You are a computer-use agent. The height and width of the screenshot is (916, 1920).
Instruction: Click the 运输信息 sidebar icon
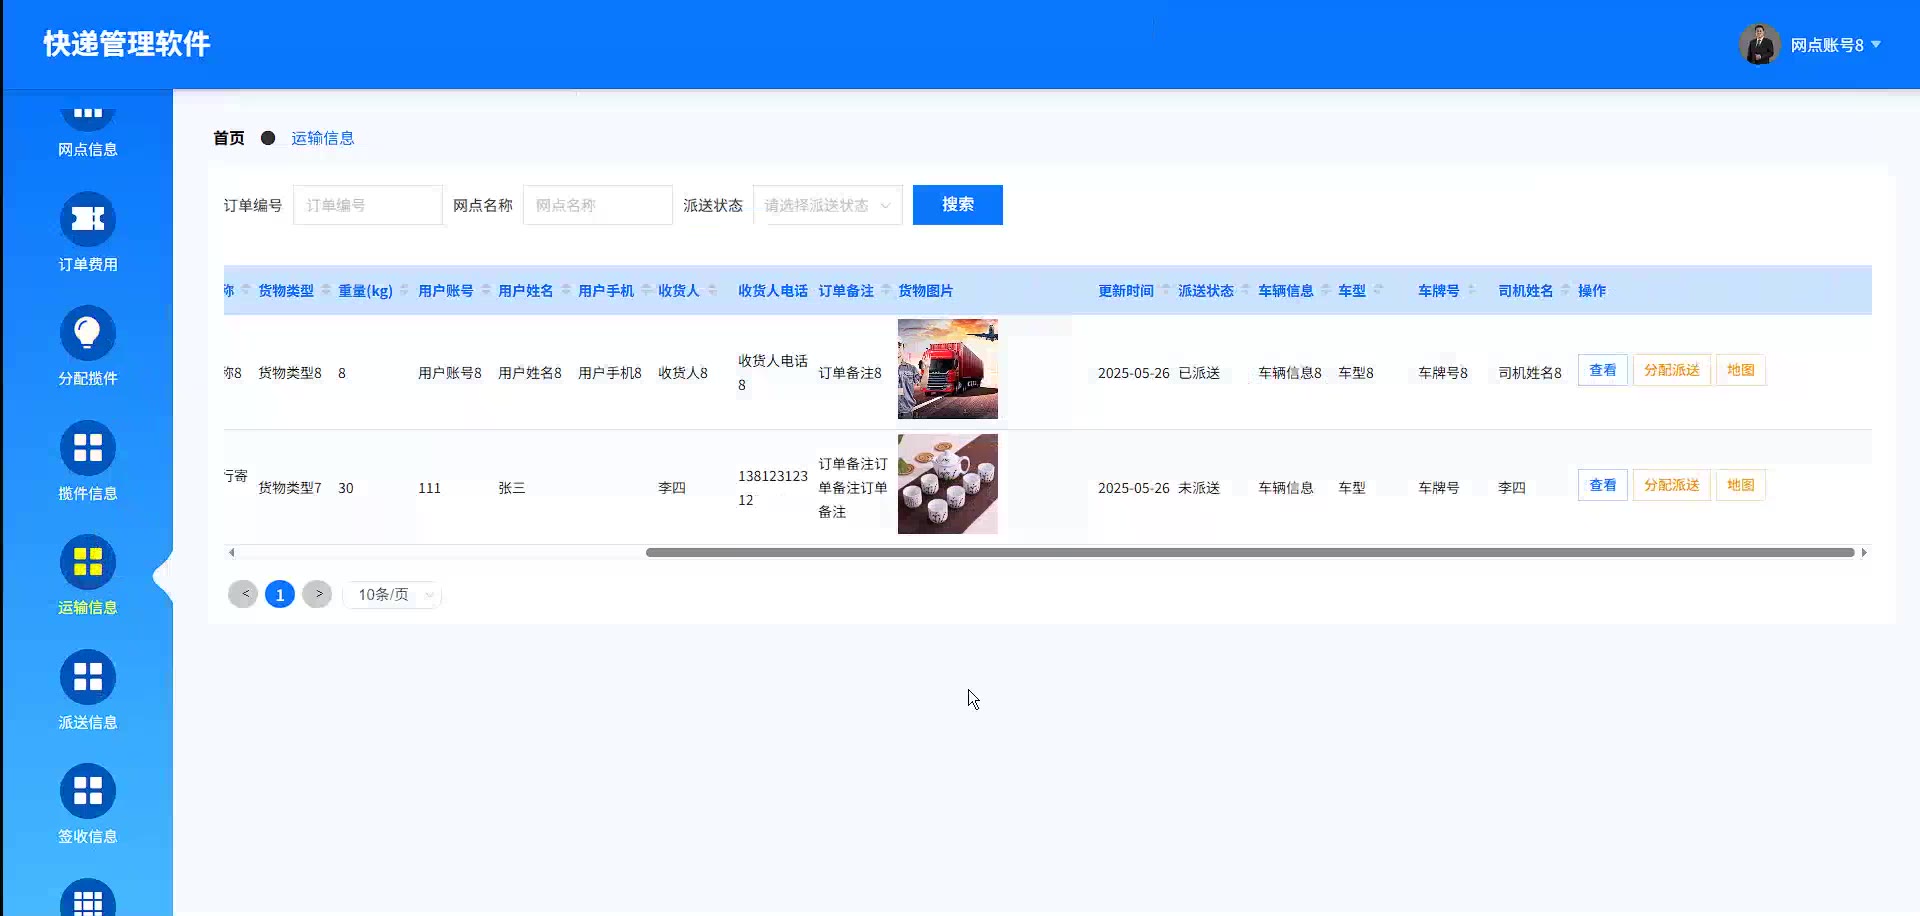click(x=88, y=563)
